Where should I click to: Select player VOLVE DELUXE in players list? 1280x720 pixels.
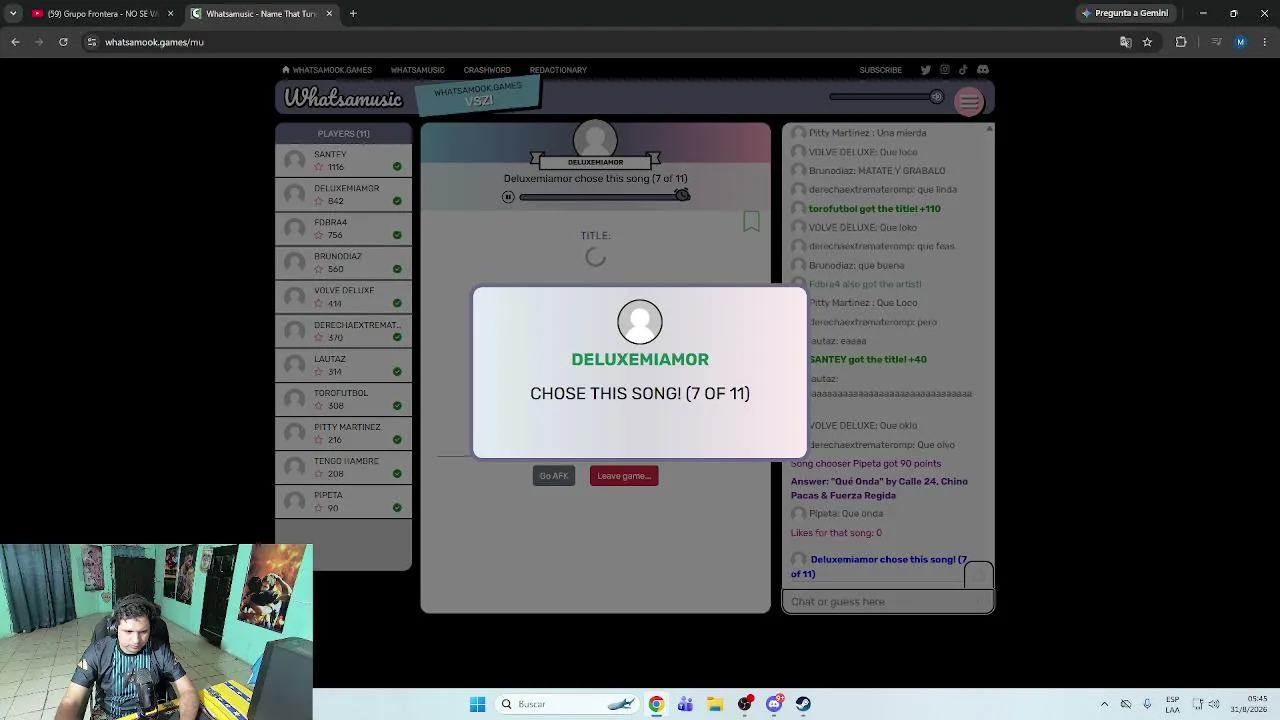(343, 296)
